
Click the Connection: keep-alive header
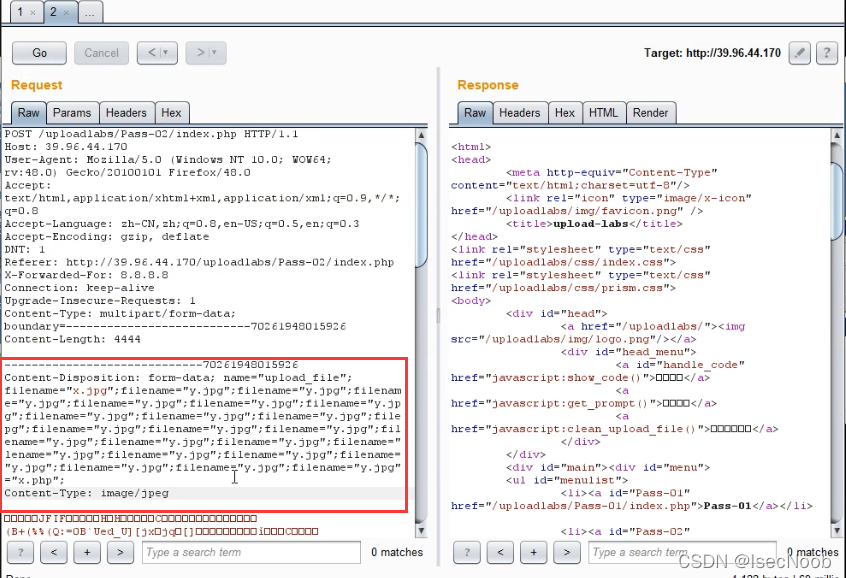click(x=79, y=288)
